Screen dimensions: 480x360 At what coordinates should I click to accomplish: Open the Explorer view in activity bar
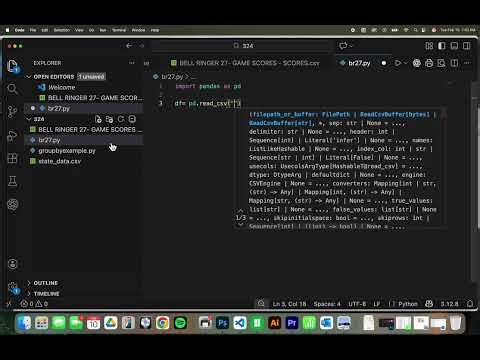12,65
